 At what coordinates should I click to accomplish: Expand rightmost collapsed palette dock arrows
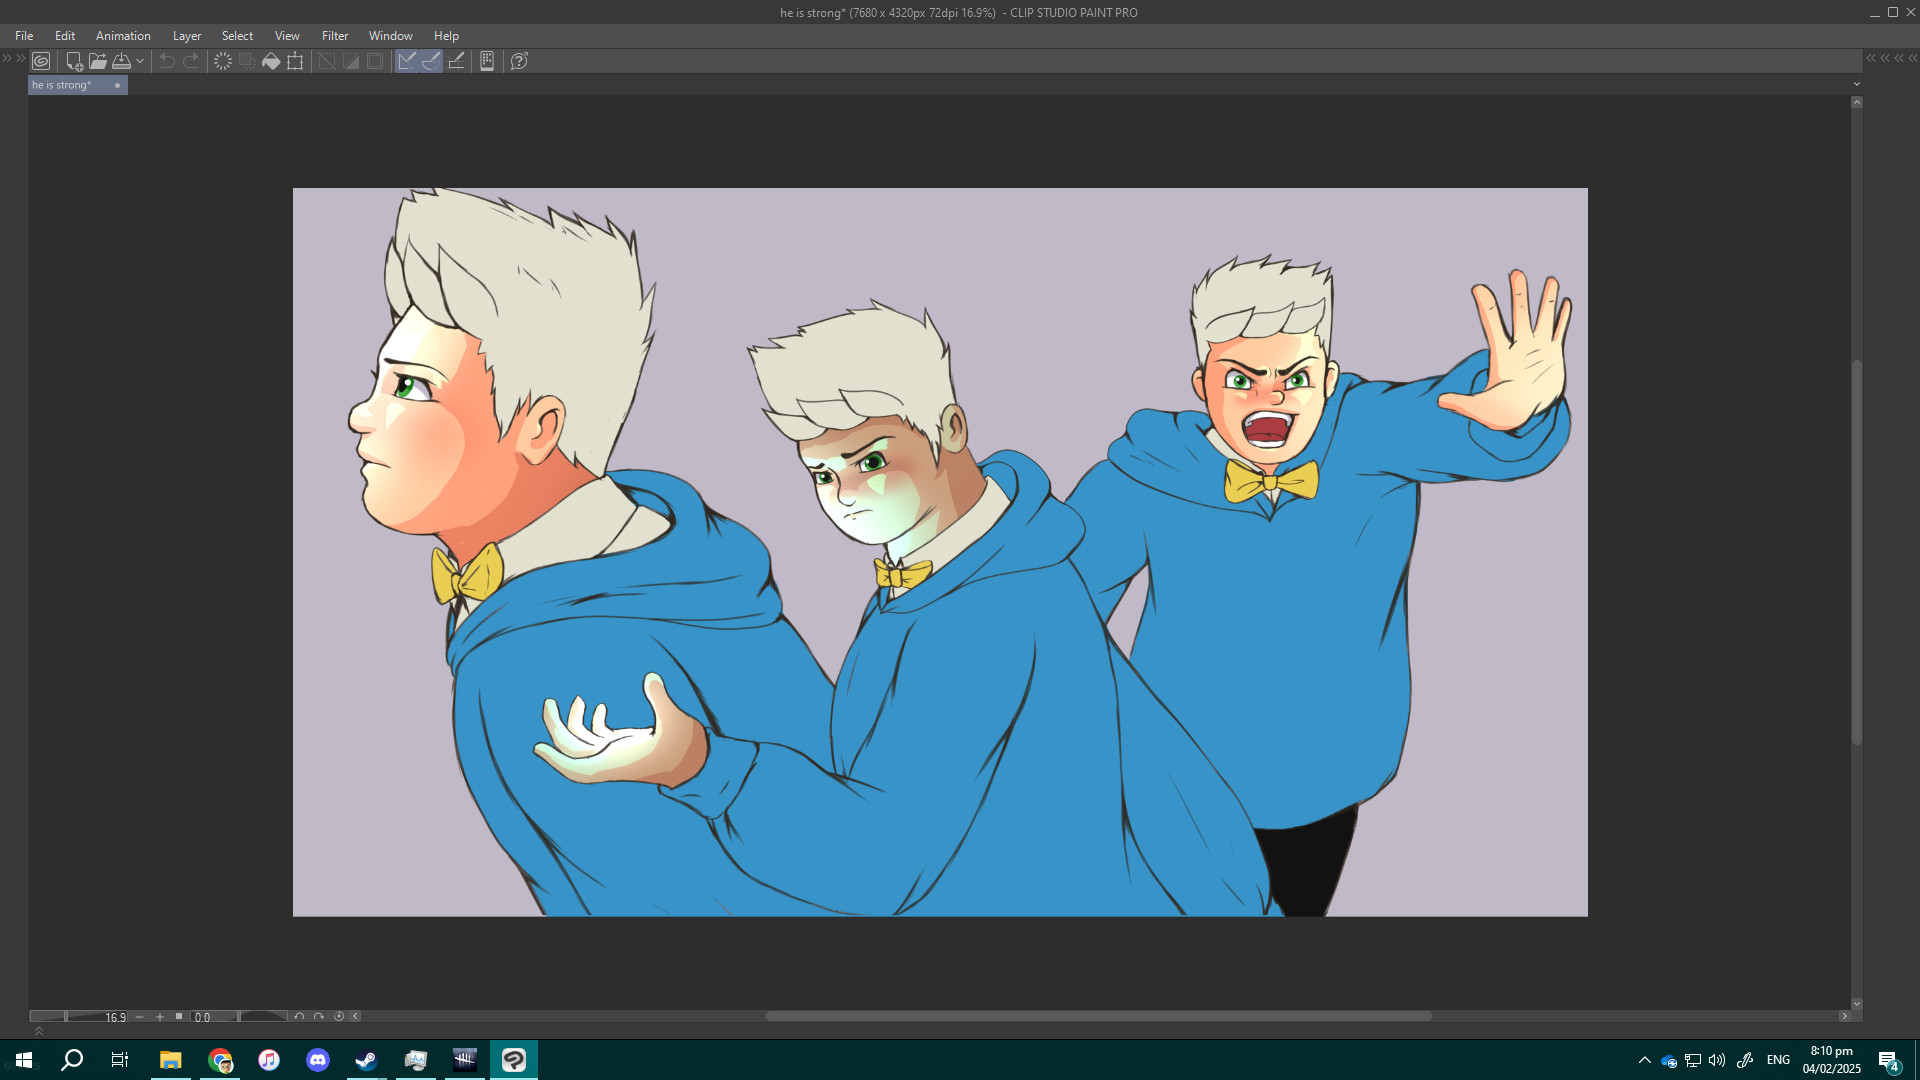click(x=1912, y=58)
